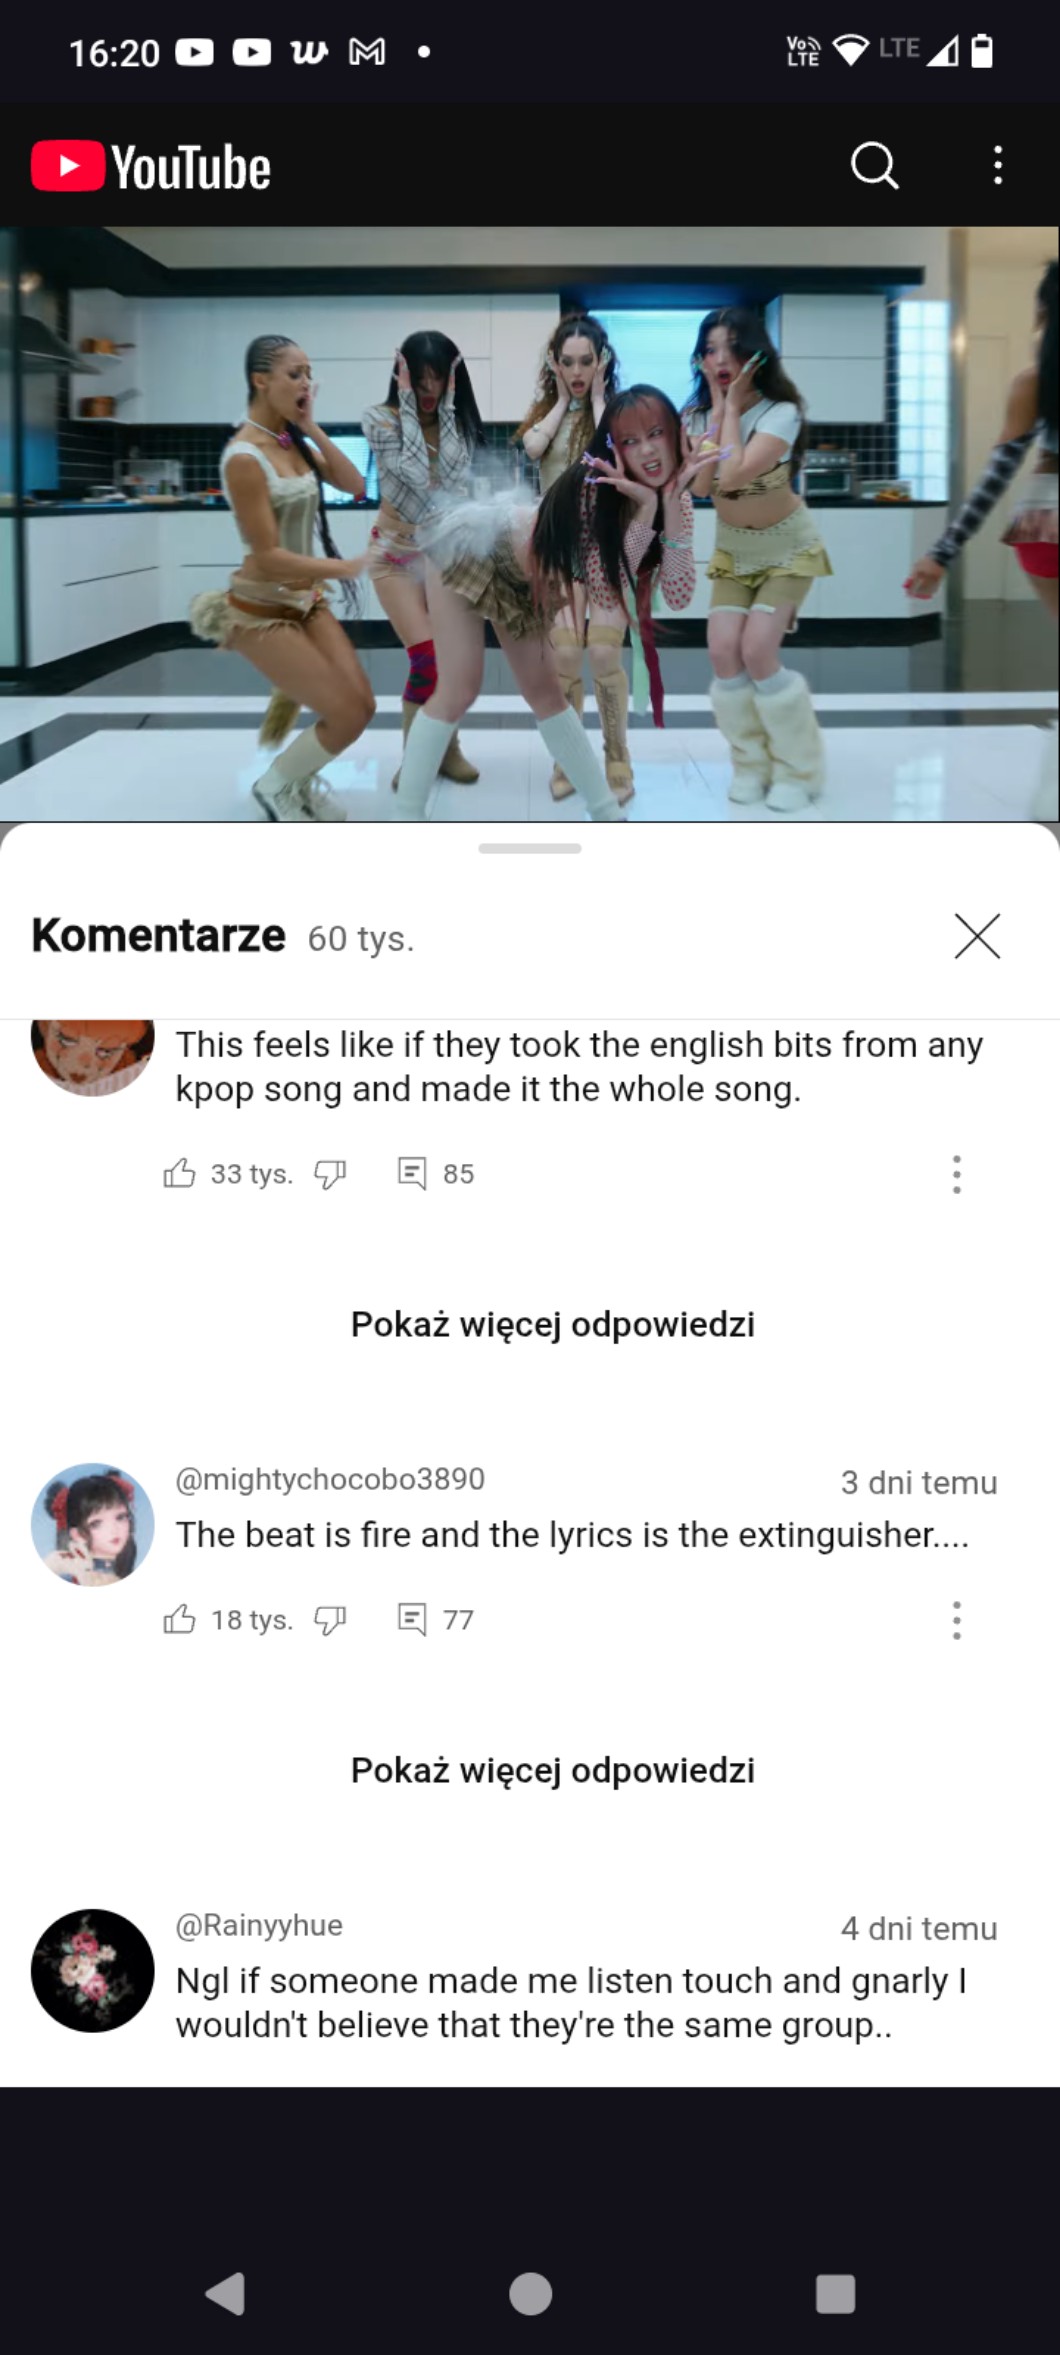
Task: Open options for the kpop song comment
Action: coord(957,1174)
